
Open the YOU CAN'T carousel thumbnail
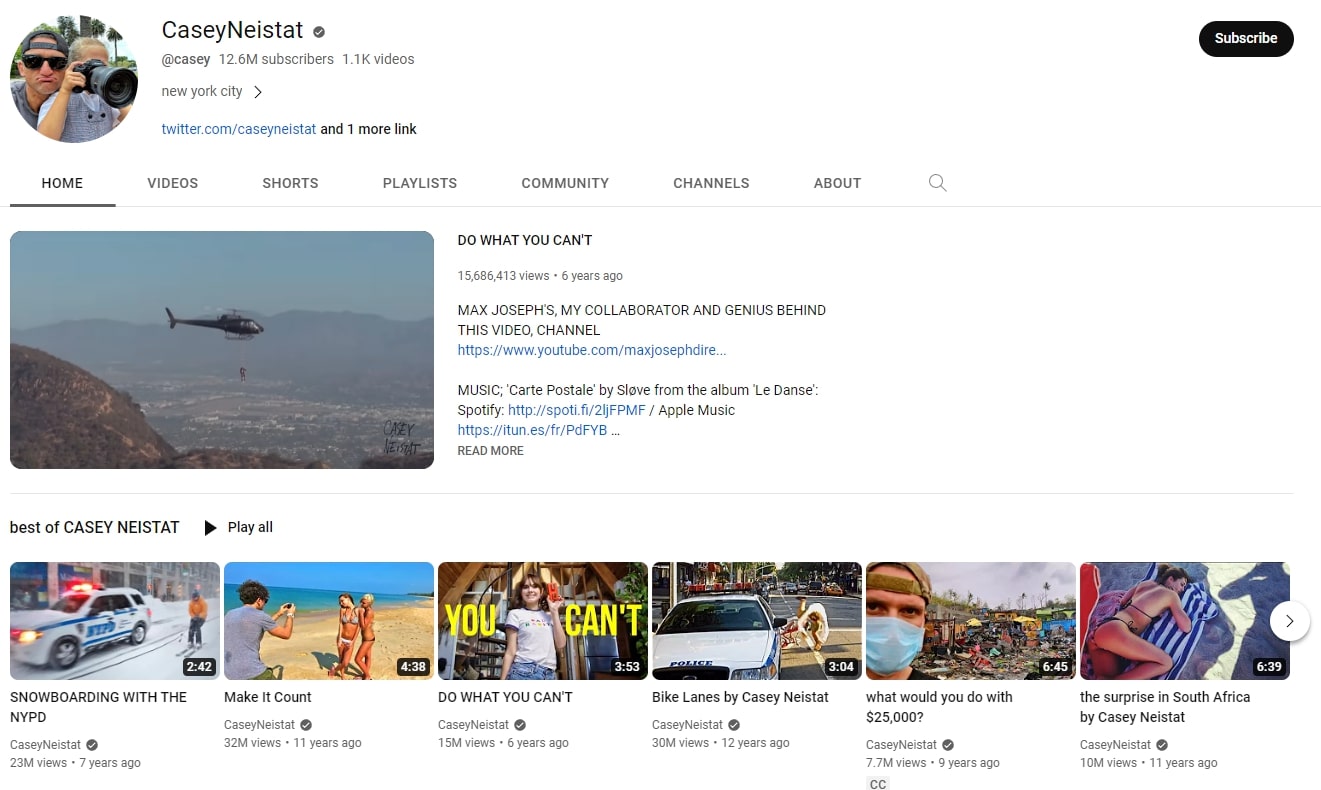(543, 621)
